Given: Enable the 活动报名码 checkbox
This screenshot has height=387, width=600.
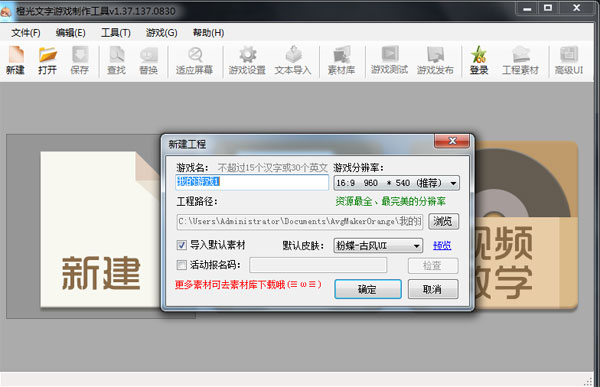Looking at the screenshot, I should tap(182, 265).
